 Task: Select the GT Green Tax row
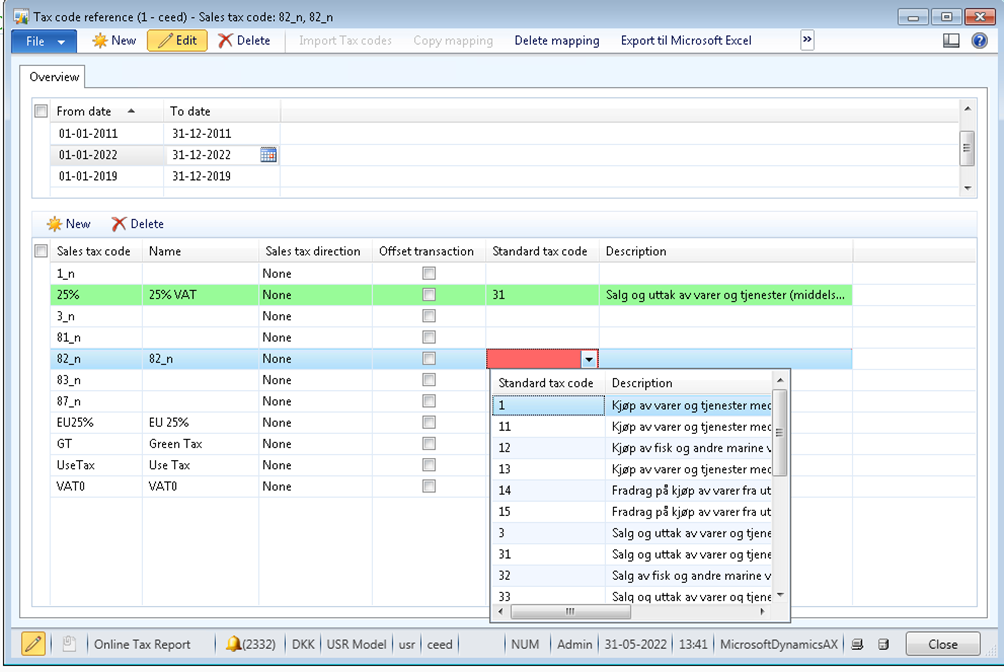(x=451, y=443)
